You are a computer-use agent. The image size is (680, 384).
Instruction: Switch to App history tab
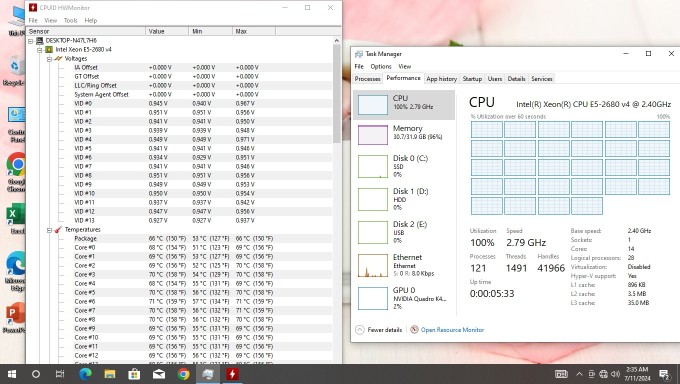[441, 79]
